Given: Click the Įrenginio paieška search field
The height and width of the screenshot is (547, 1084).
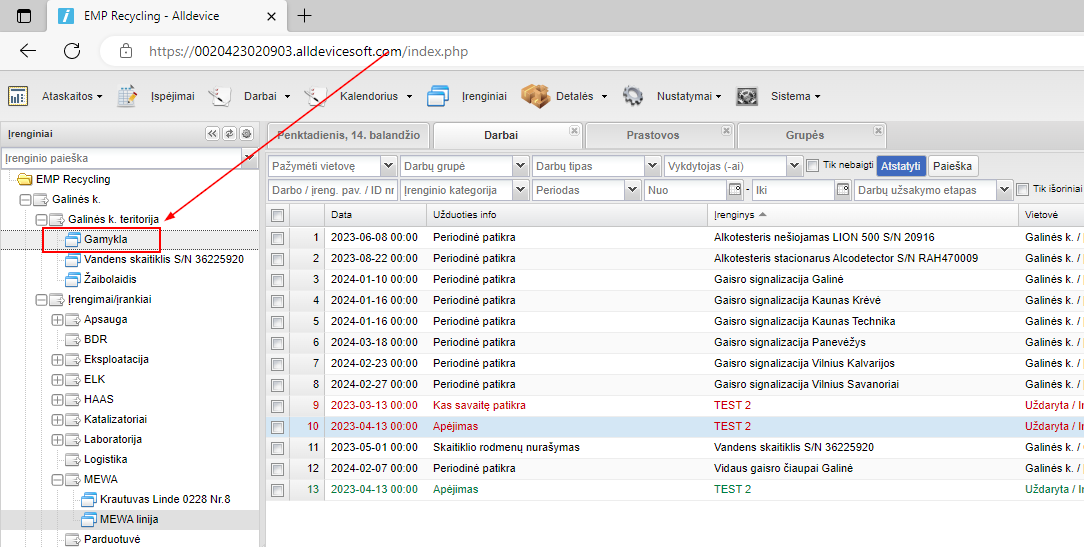Looking at the screenshot, I should [x=120, y=158].
